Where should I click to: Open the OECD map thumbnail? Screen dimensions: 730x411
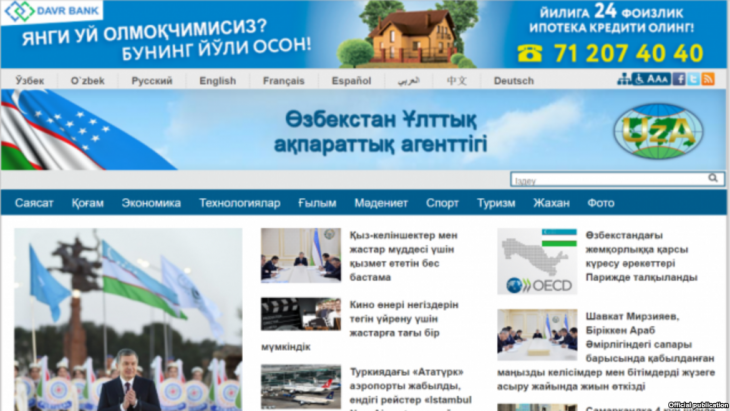tap(537, 261)
